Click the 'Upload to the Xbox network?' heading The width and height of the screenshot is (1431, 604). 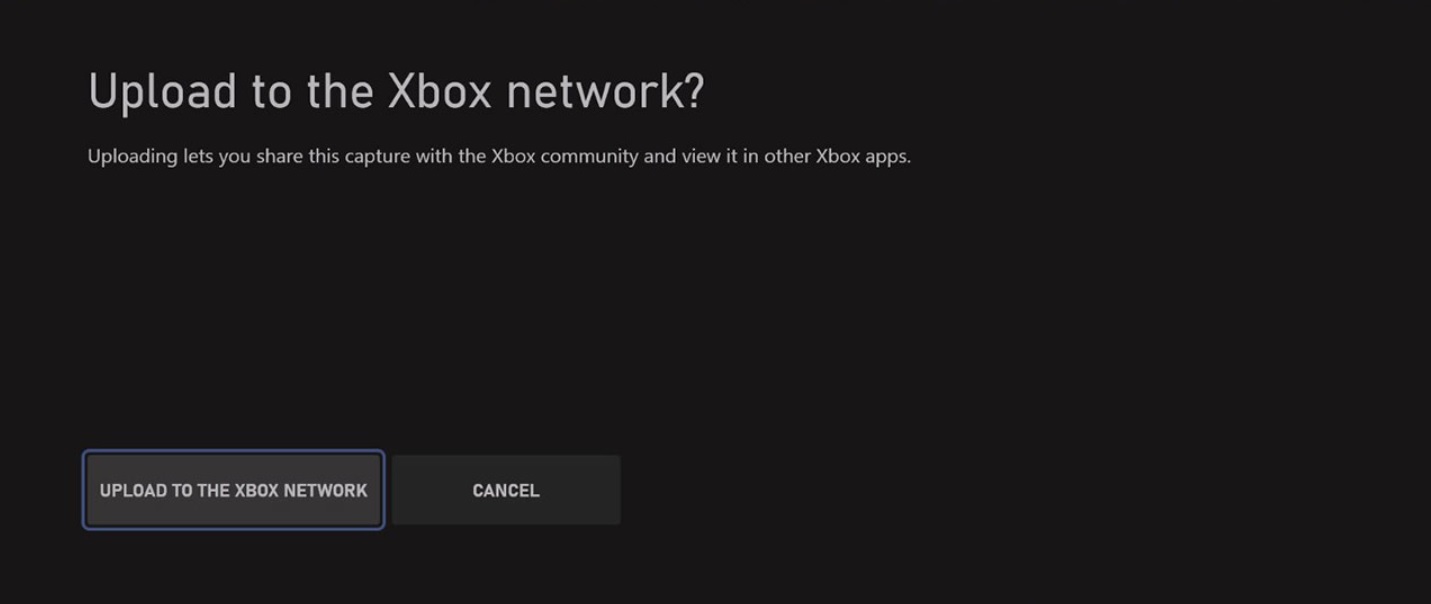pos(396,92)
